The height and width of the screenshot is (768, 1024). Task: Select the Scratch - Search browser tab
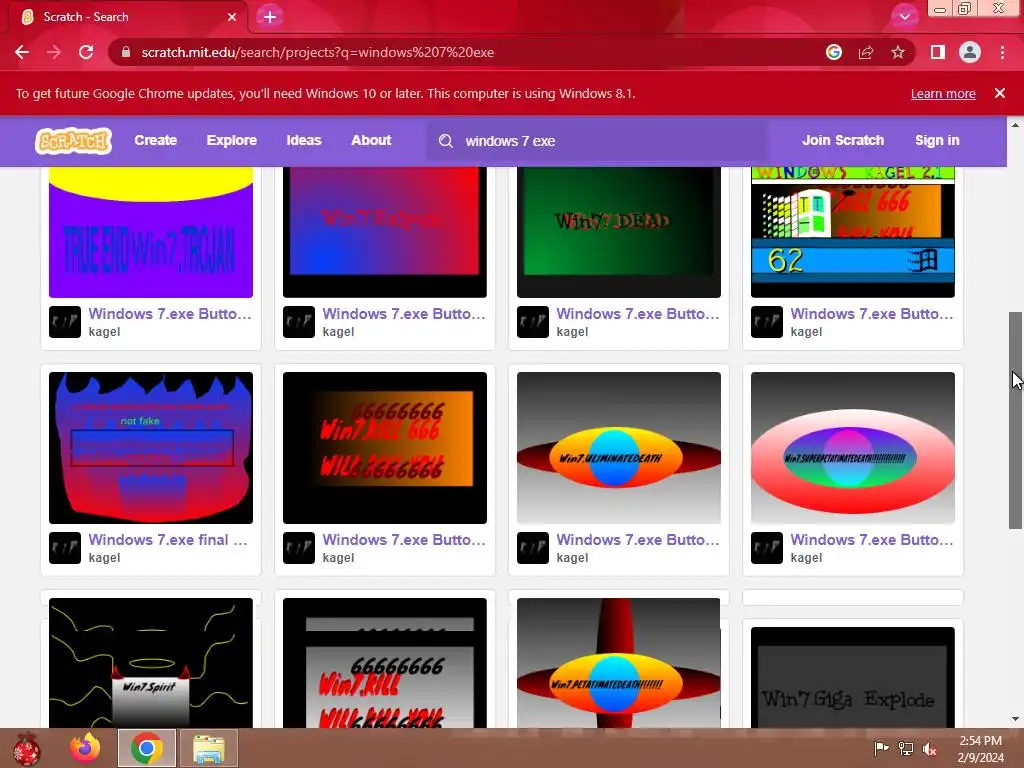click(124, 17)
